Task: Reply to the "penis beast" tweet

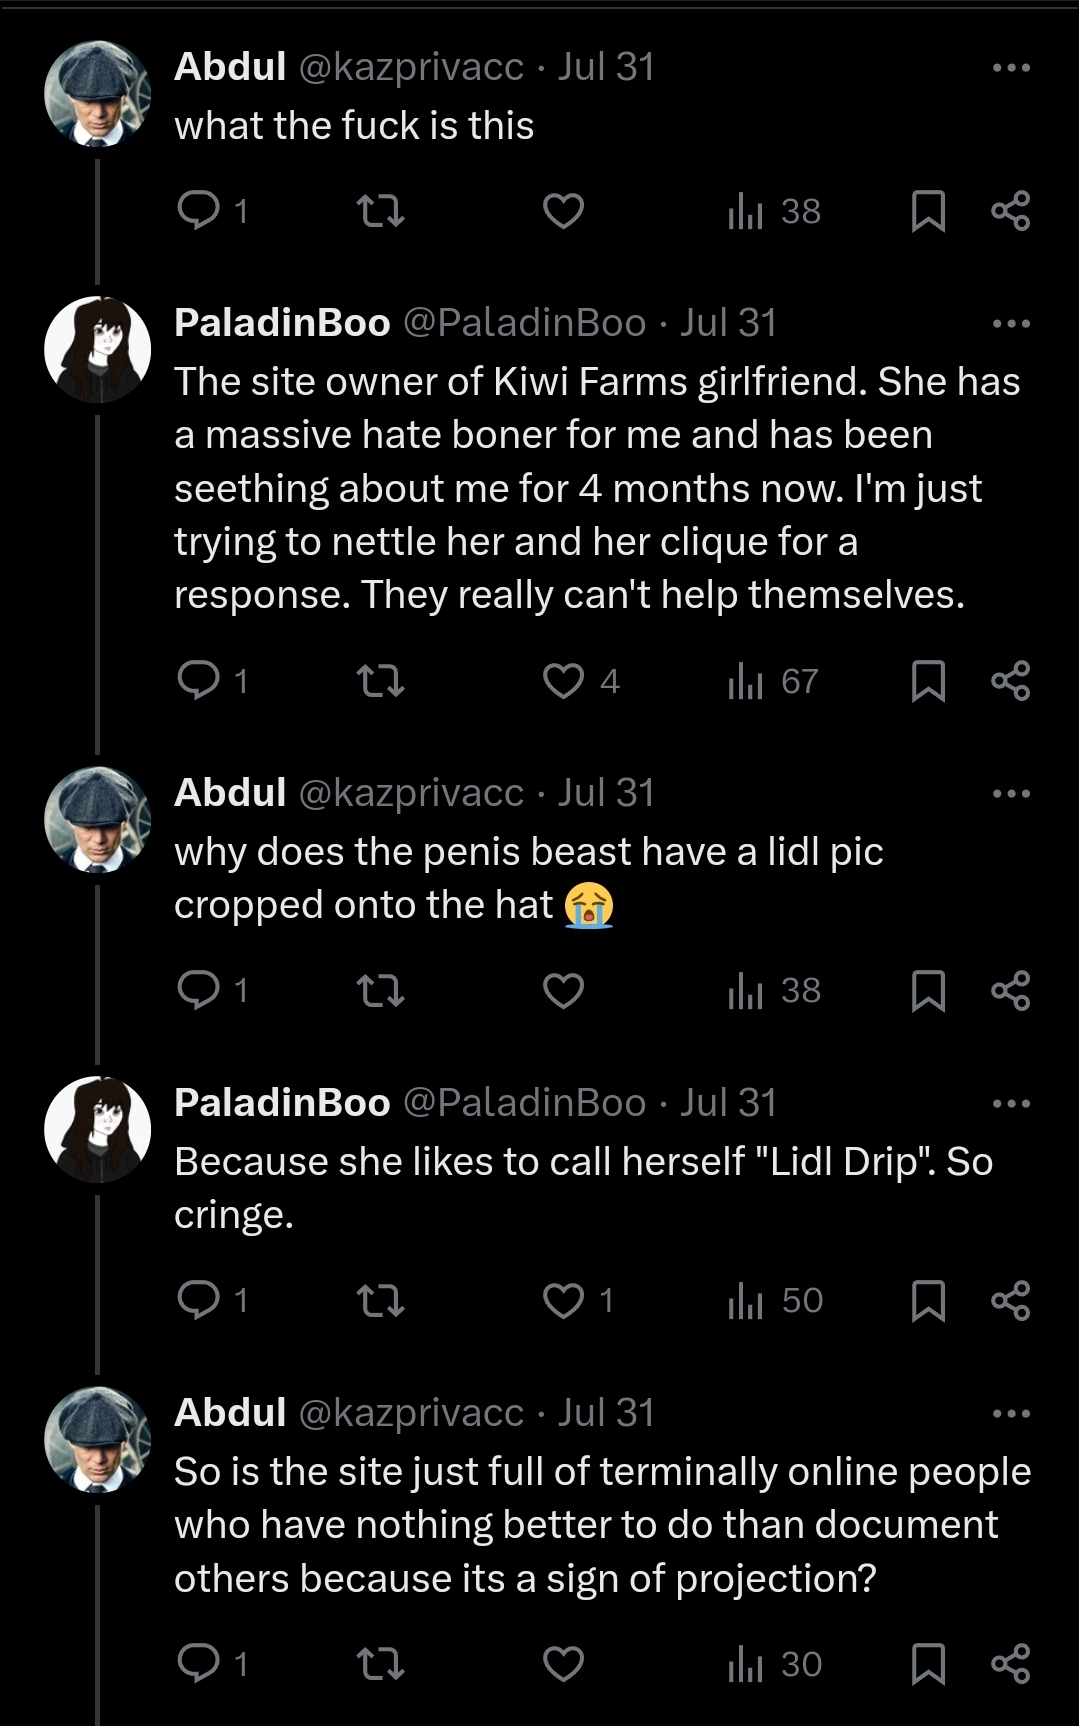Action: (199, 990)
